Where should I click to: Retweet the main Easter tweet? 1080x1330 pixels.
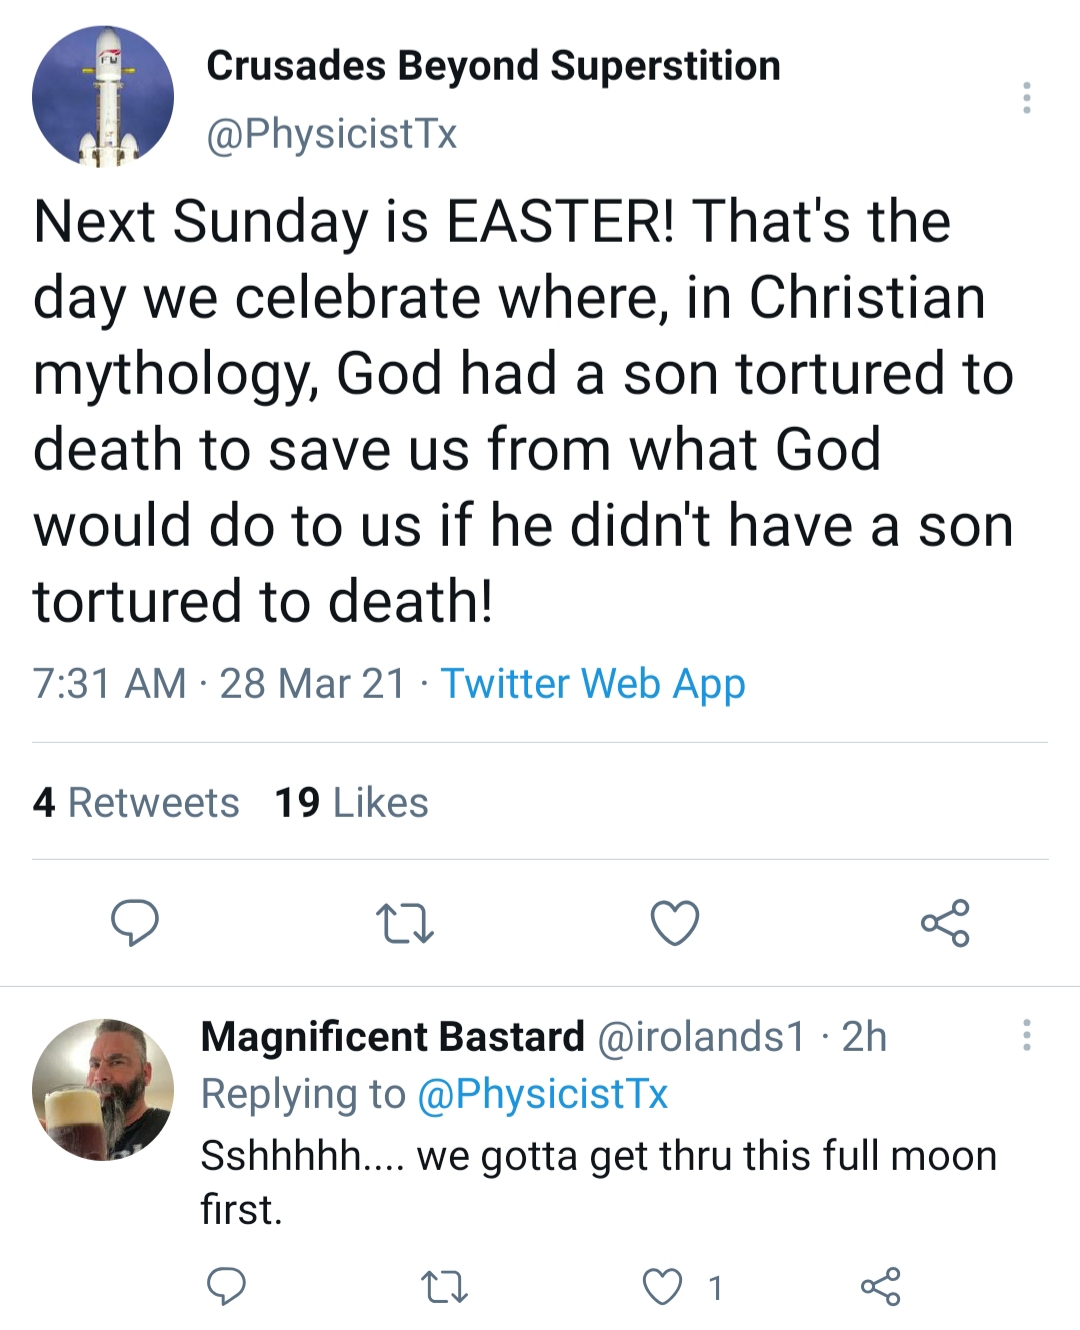coord(404,923)
